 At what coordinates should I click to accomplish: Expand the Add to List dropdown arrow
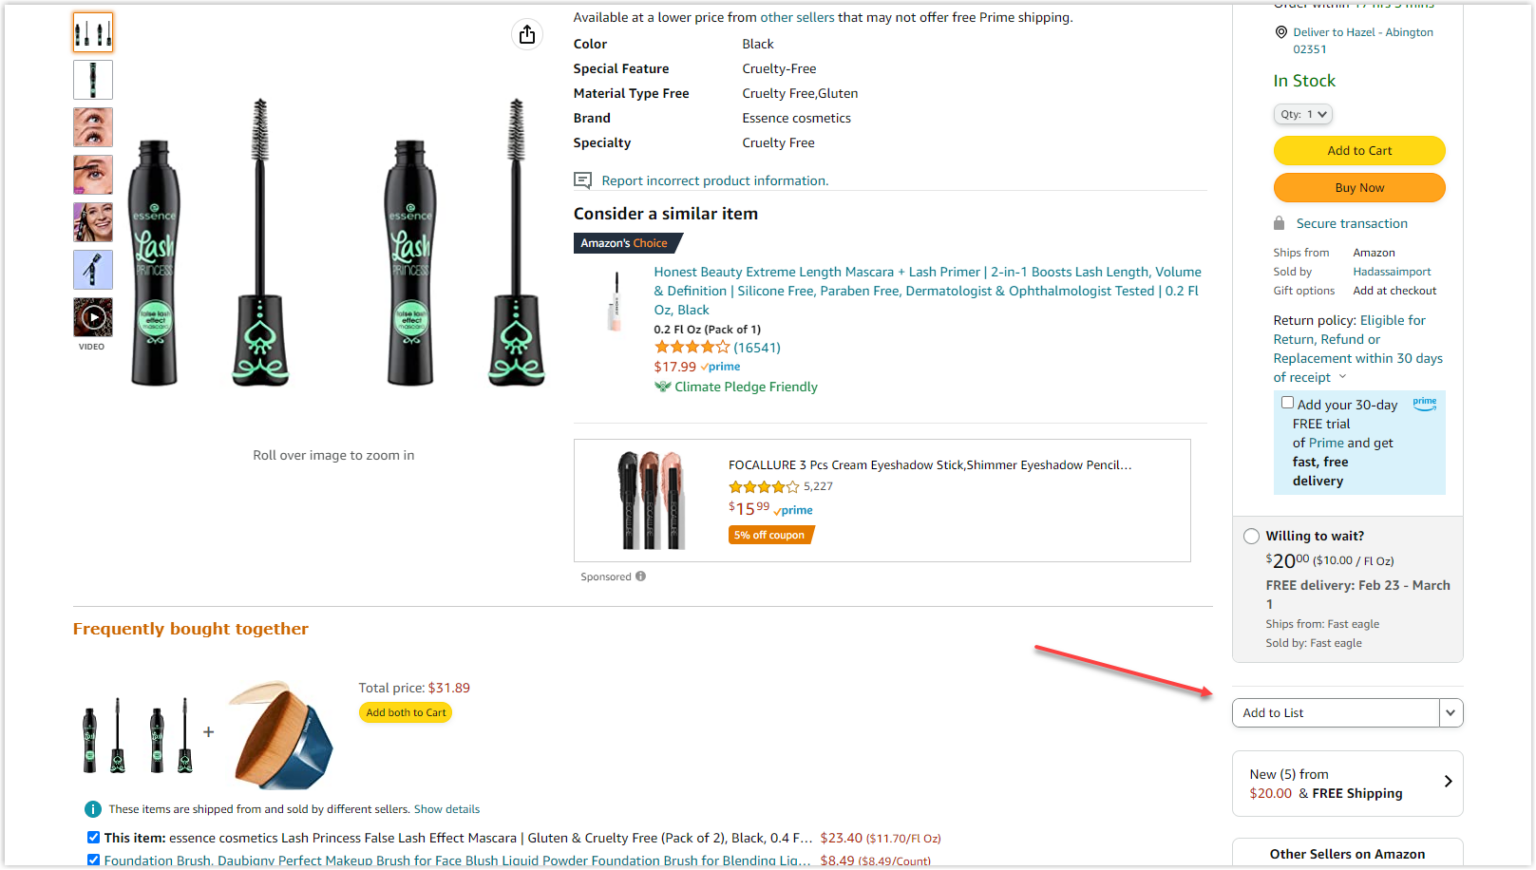[x=1450, y=713]
